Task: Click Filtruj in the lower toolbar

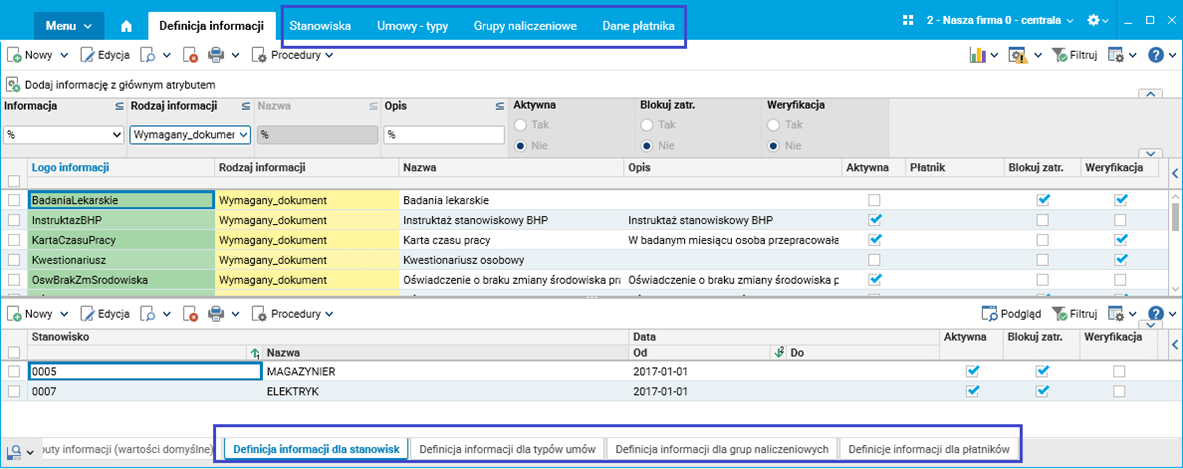Action: click(1073, 313)
